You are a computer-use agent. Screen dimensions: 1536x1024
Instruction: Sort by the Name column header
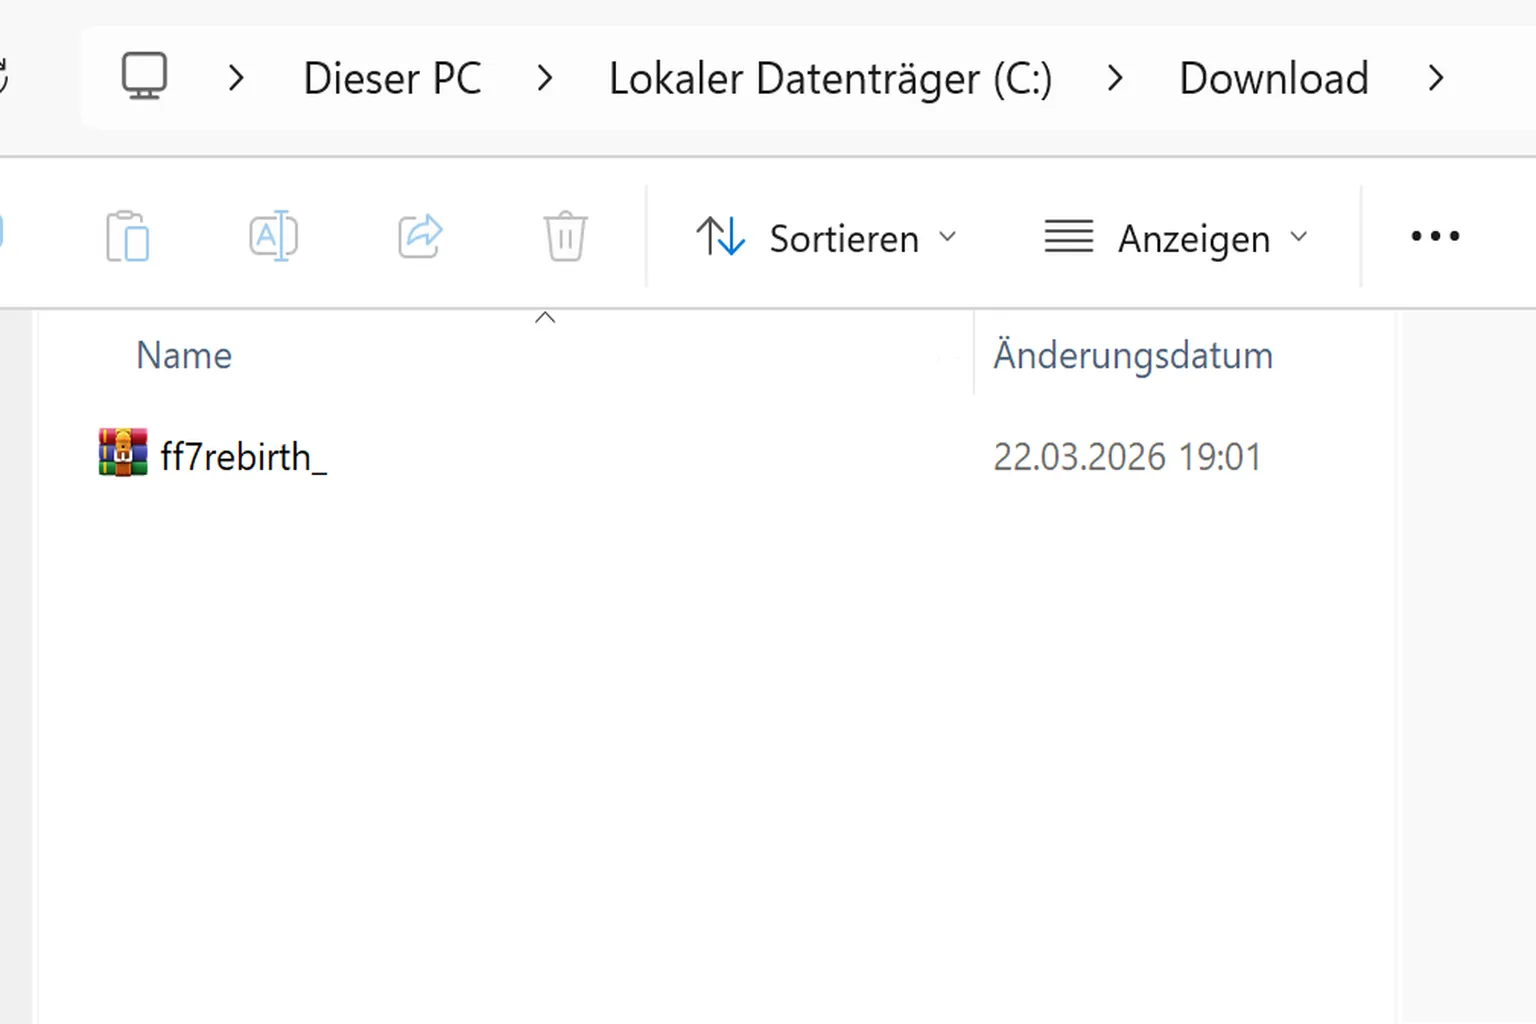tap(184, 355)
